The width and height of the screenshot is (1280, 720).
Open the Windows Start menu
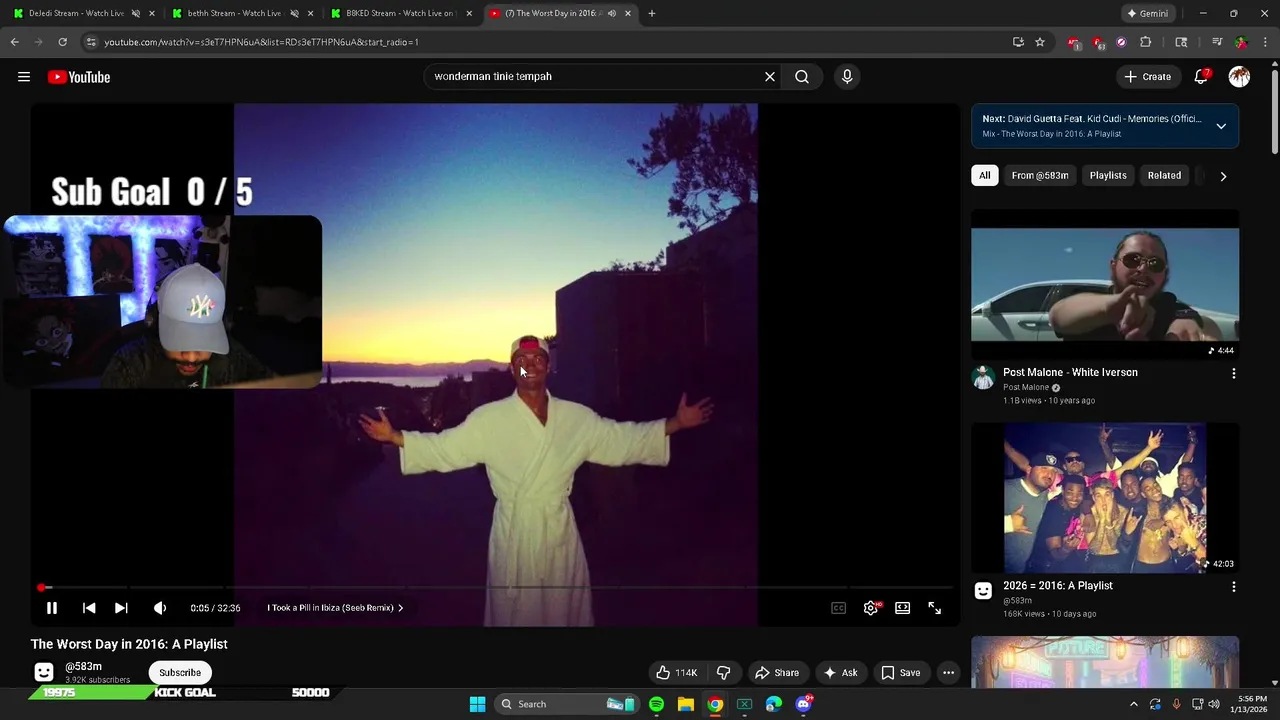pyautogui.click(x=478, y=704)
